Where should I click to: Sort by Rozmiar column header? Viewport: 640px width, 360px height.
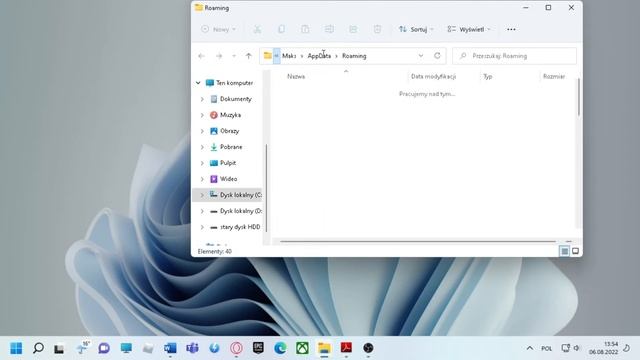pyautogui.click(x=554, y=76)
